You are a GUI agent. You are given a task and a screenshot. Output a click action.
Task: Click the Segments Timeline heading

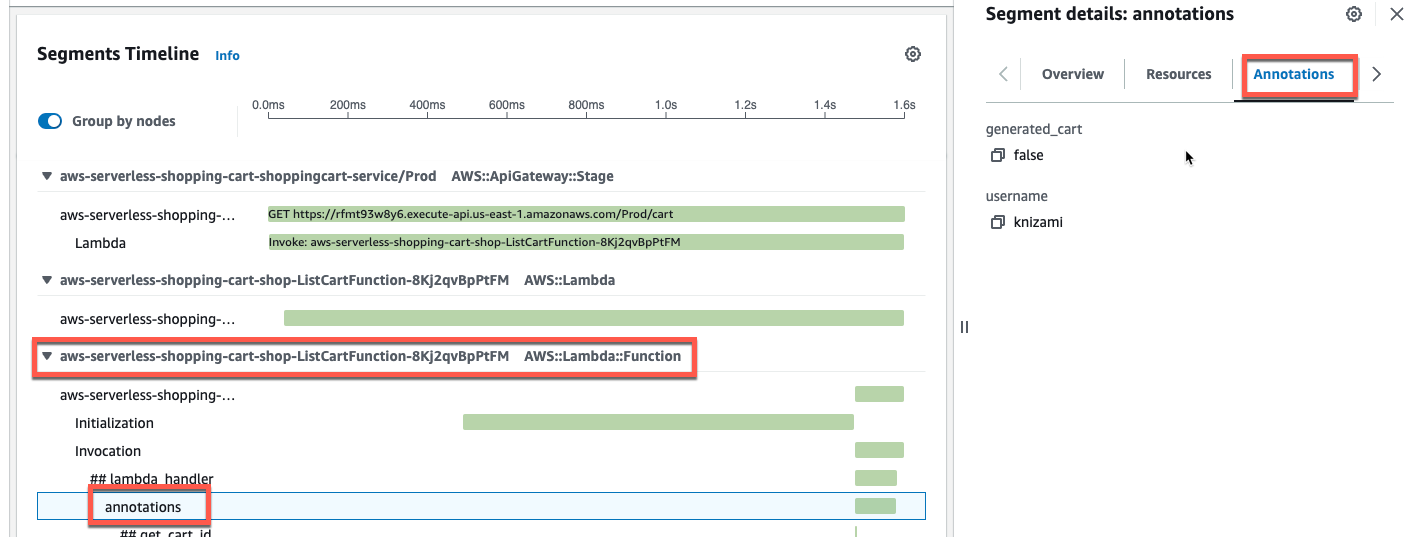point(118,54)
